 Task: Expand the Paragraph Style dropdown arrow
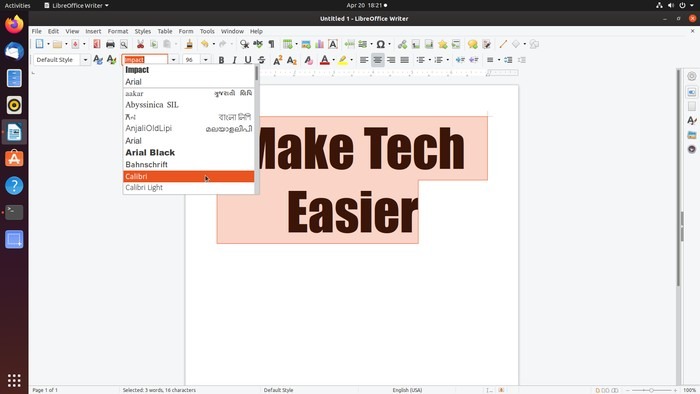tap(85, 60)
